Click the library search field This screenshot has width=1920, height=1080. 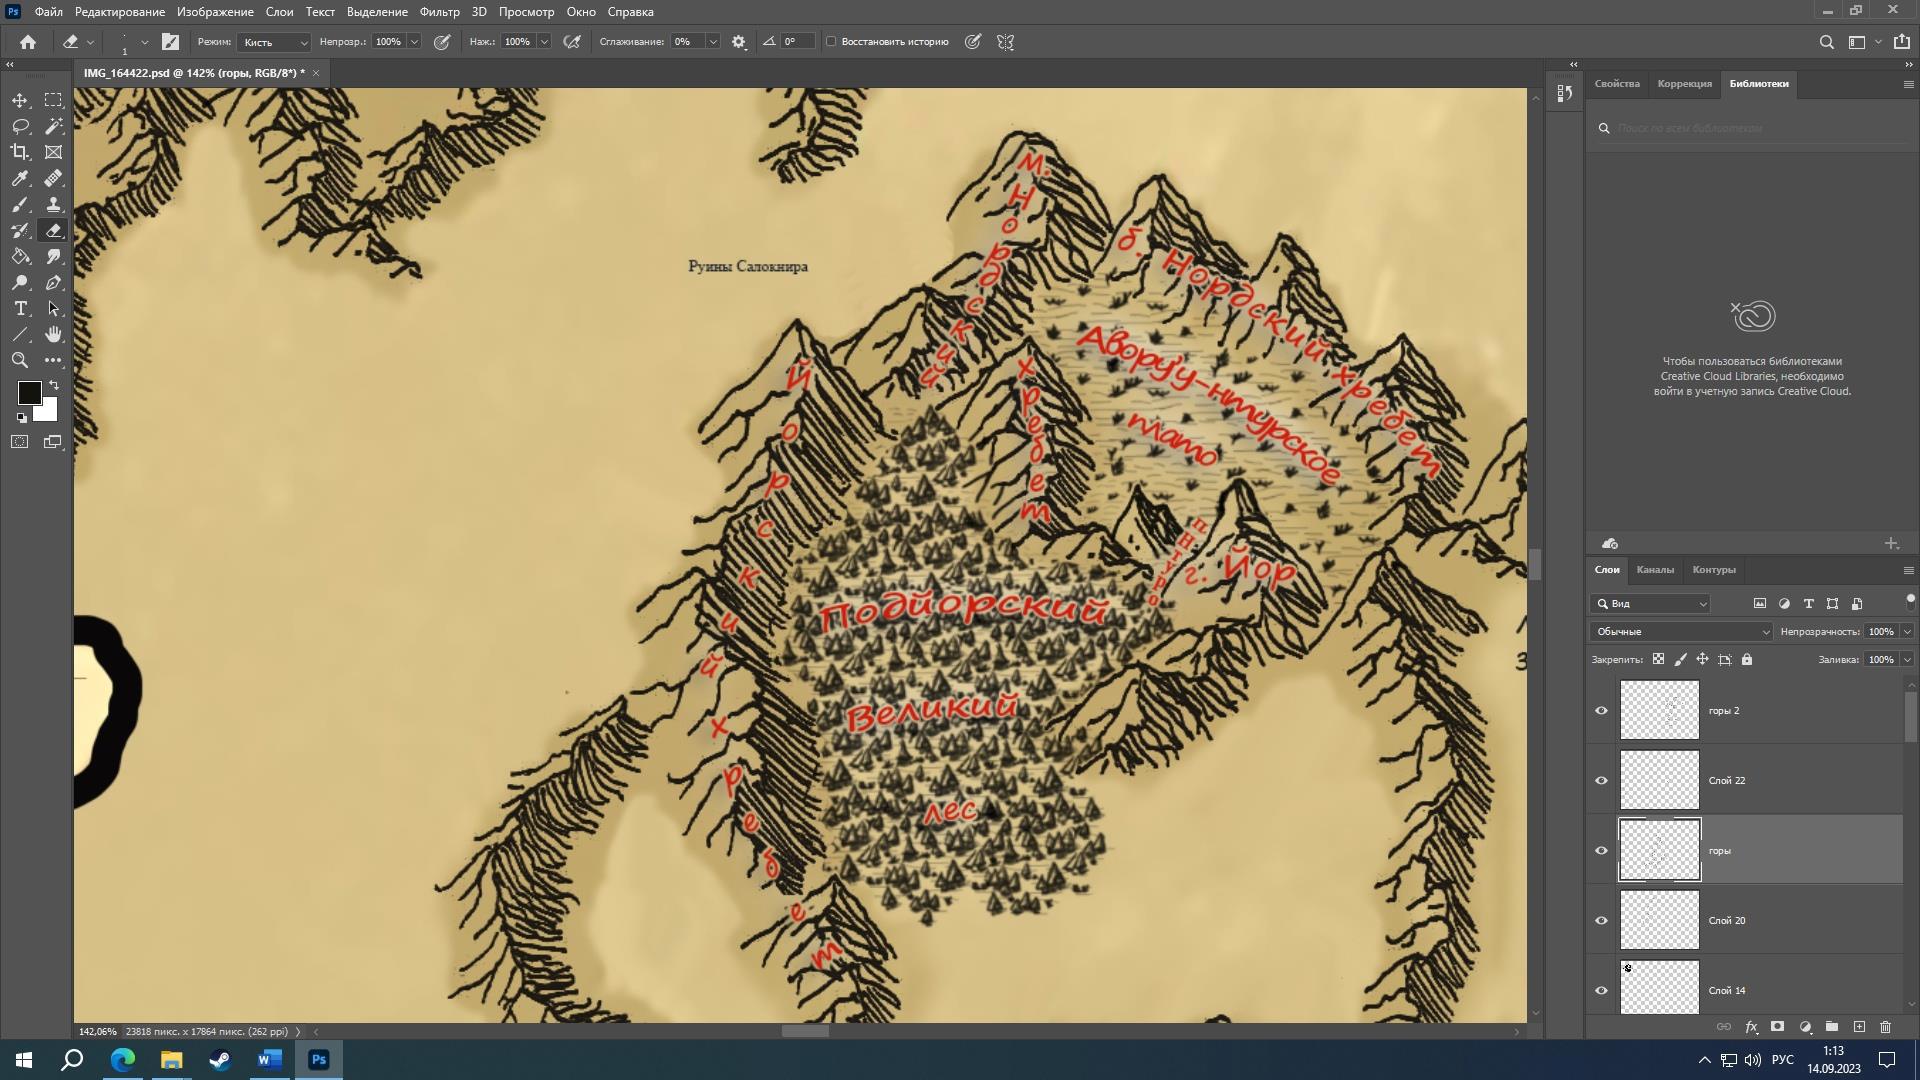(x=1750, y=128)
